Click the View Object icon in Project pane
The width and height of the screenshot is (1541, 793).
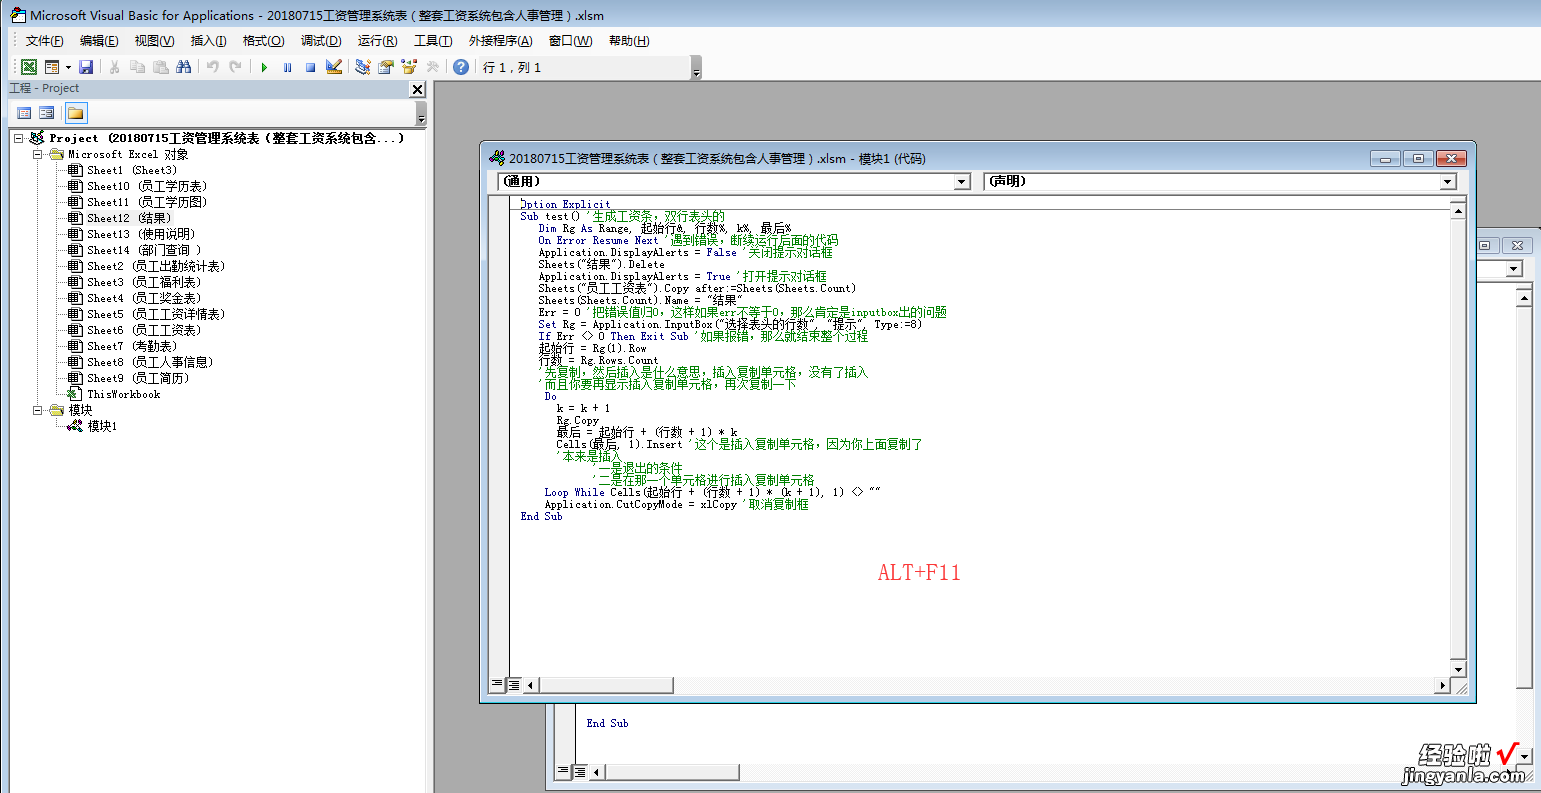click(46, 113)
